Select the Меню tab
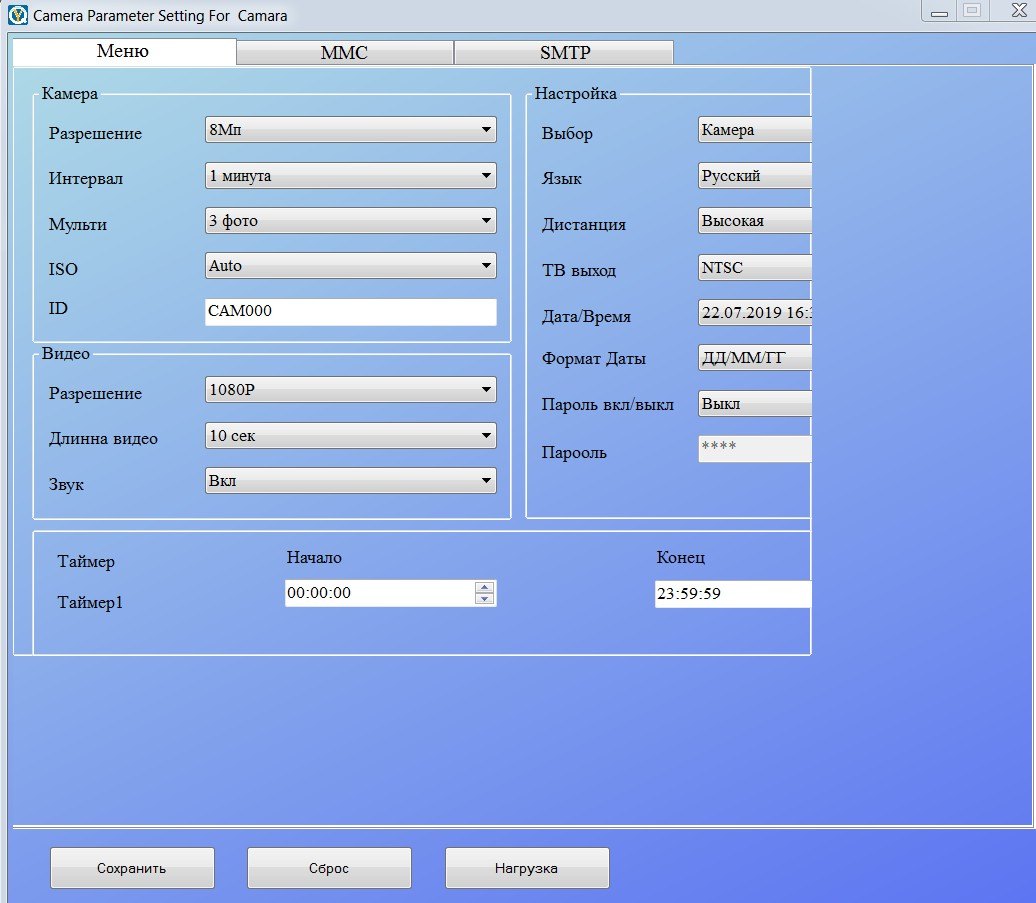The height and width of the screenshot is (903, 1036). click(123, 52)
